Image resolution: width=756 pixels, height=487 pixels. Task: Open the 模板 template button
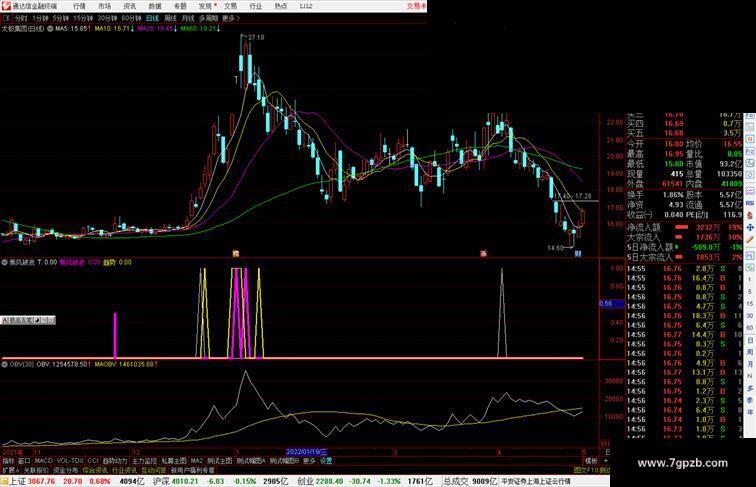(x=591, y=461)
